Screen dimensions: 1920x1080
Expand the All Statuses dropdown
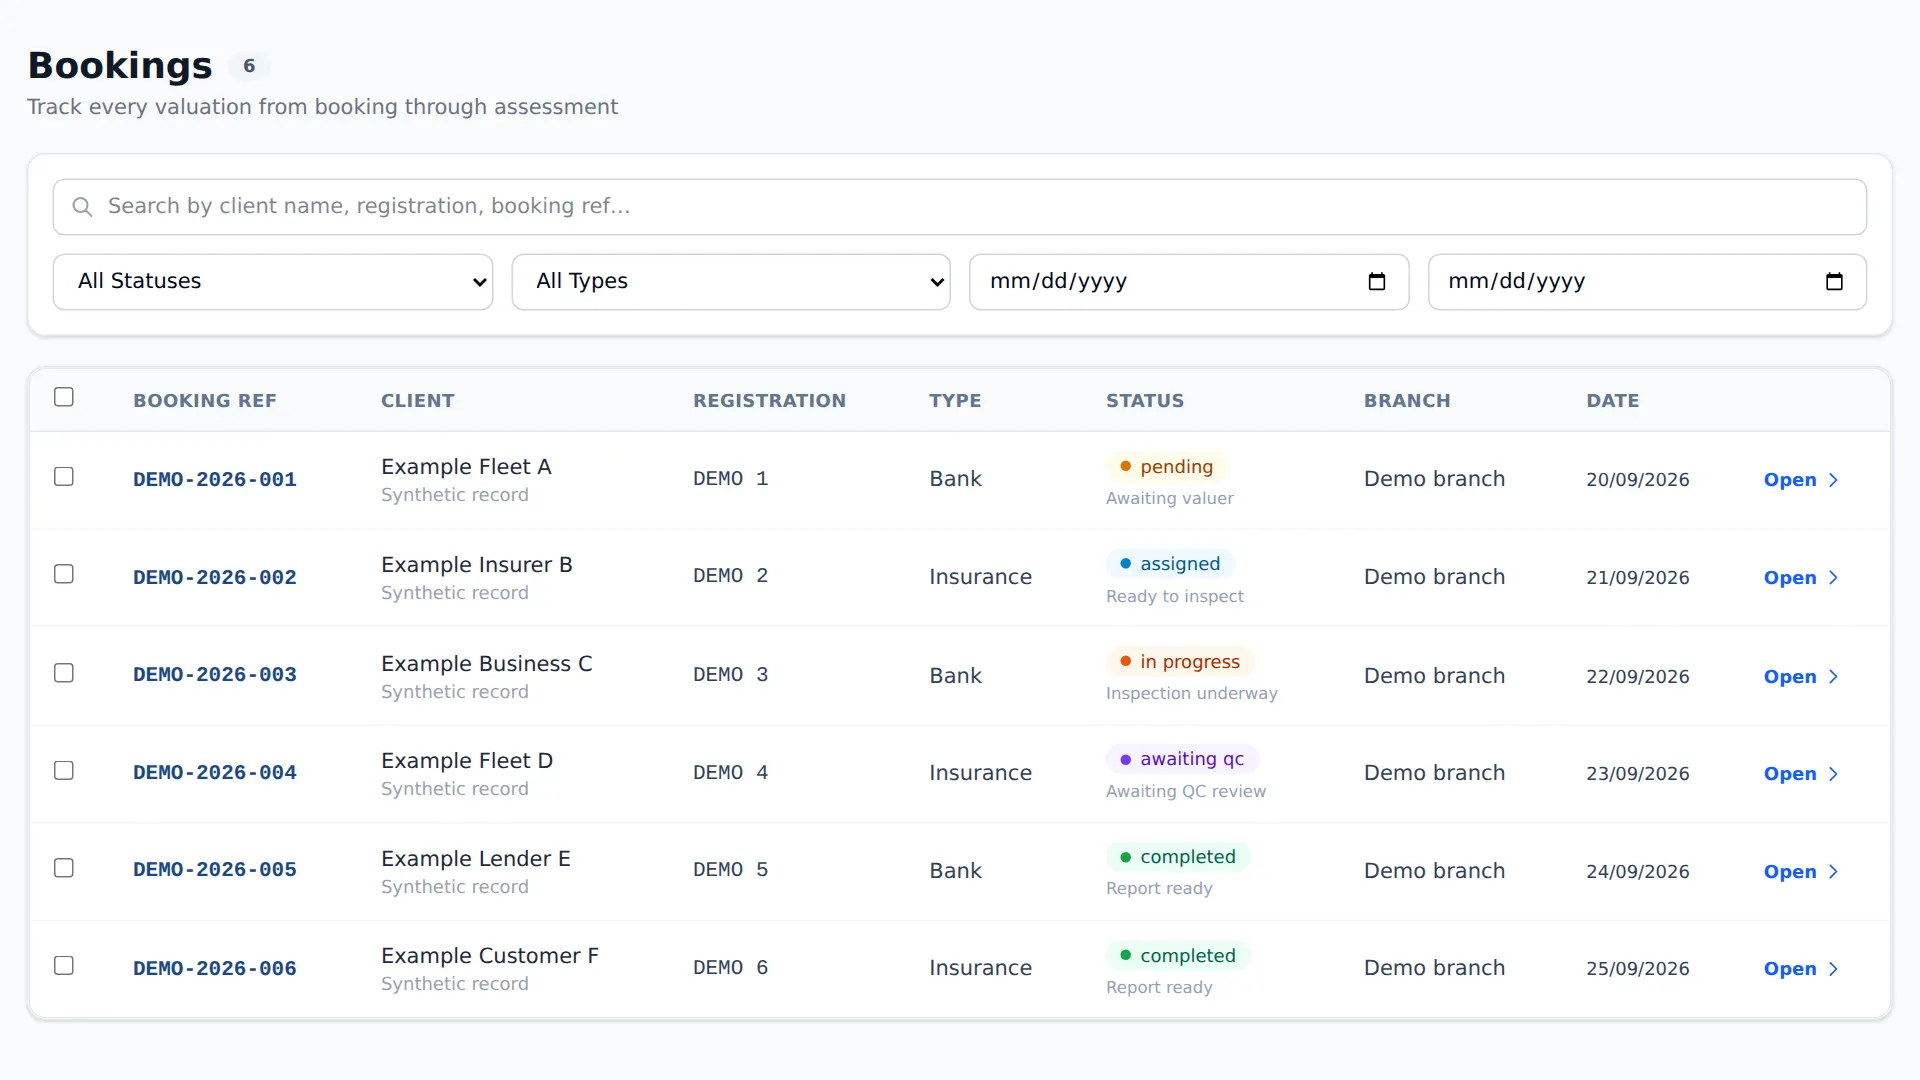point(273,282)
